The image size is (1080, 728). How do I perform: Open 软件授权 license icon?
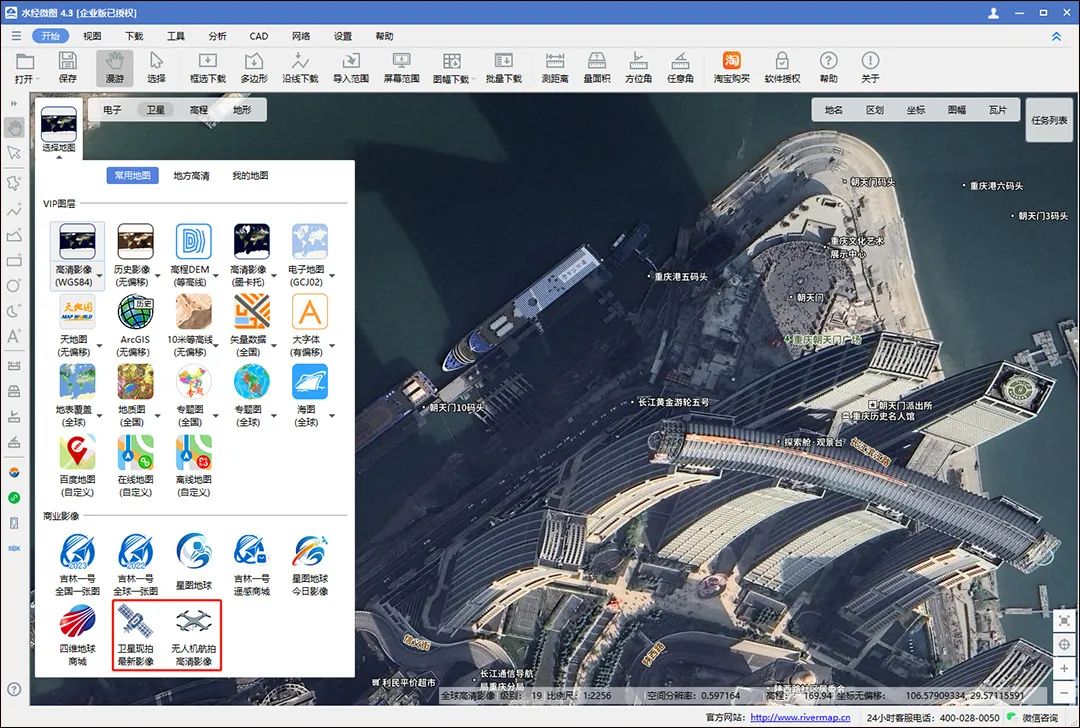point(782,67)
